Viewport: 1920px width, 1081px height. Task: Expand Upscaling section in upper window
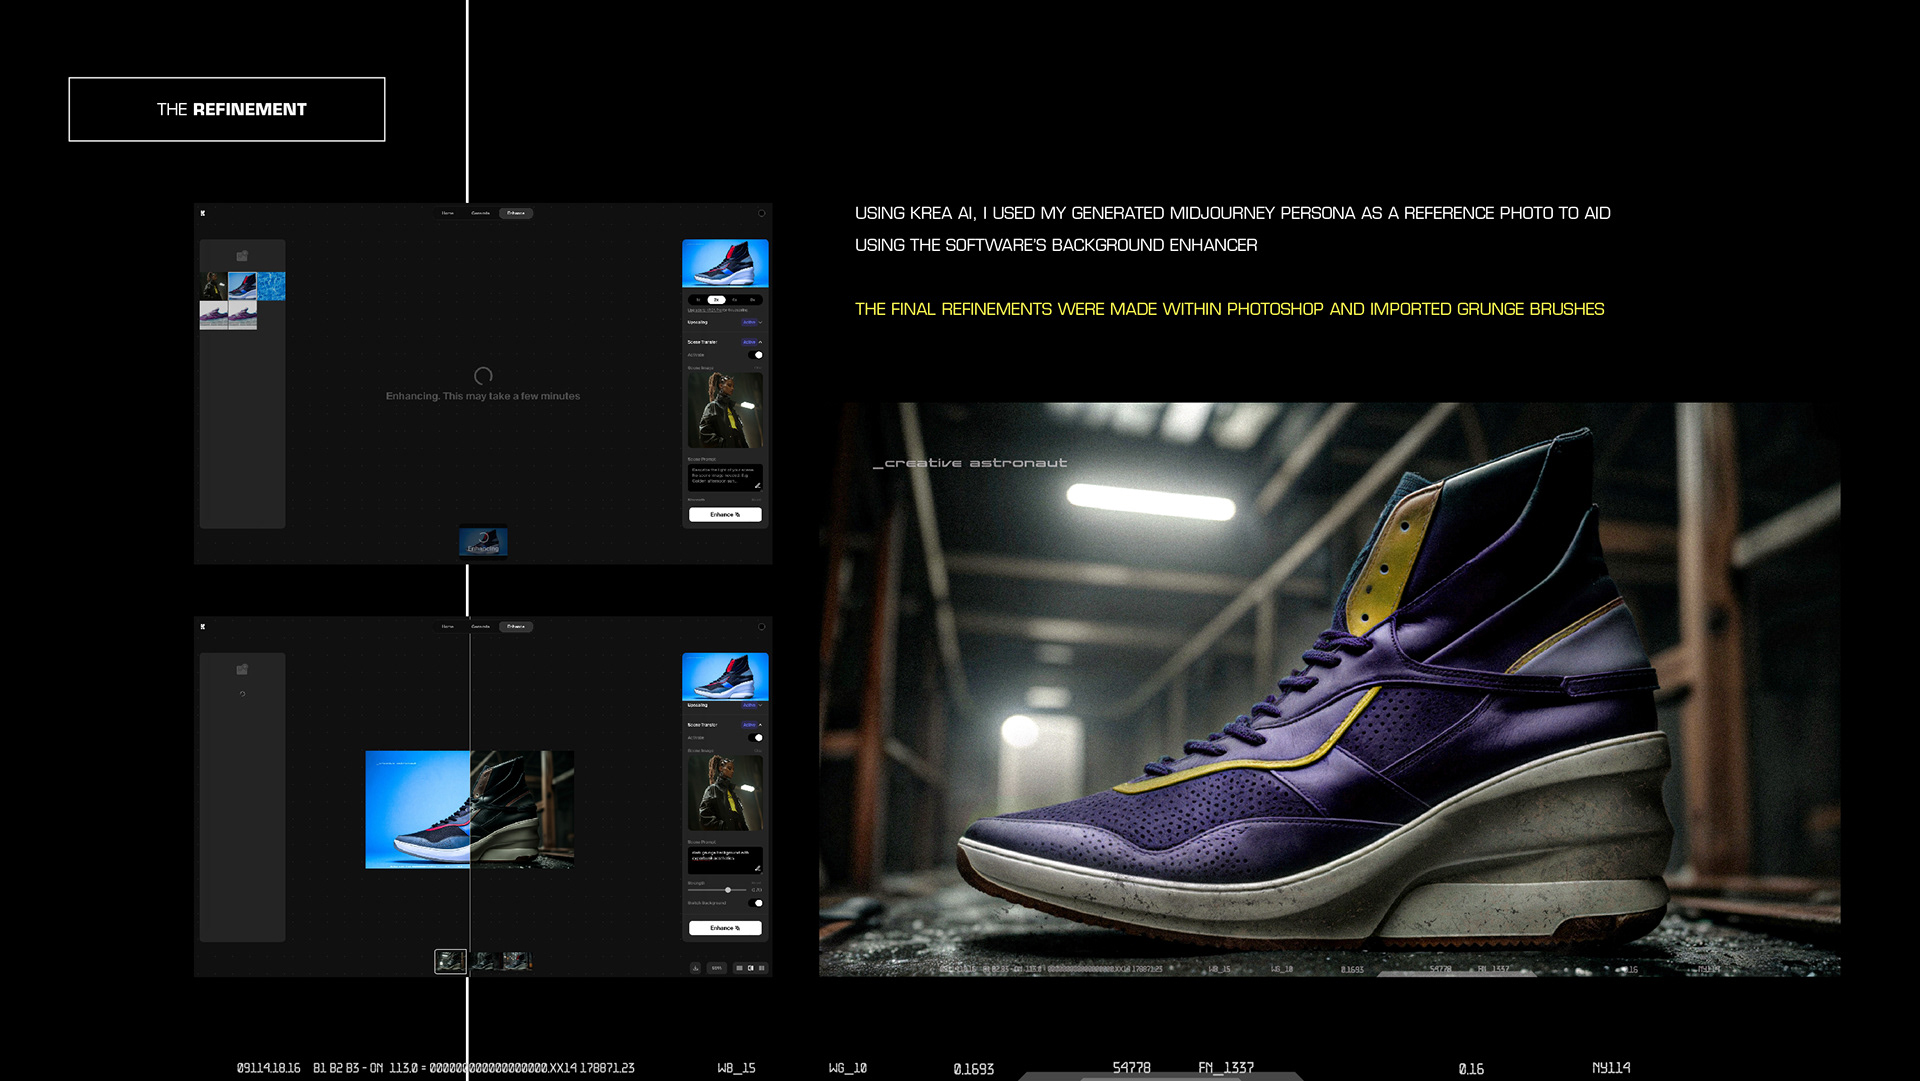760,323
